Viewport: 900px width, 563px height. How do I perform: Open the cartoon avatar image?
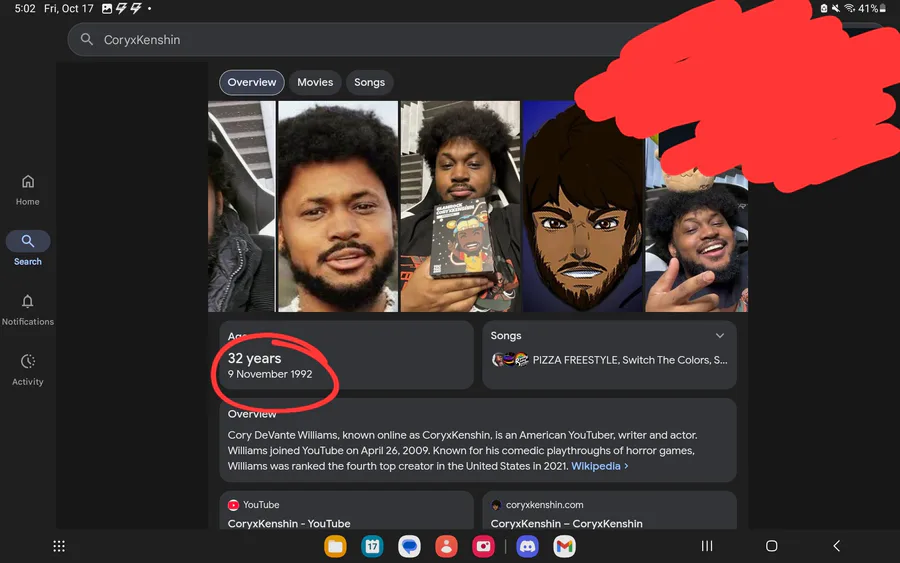click(x=583, y=207)
